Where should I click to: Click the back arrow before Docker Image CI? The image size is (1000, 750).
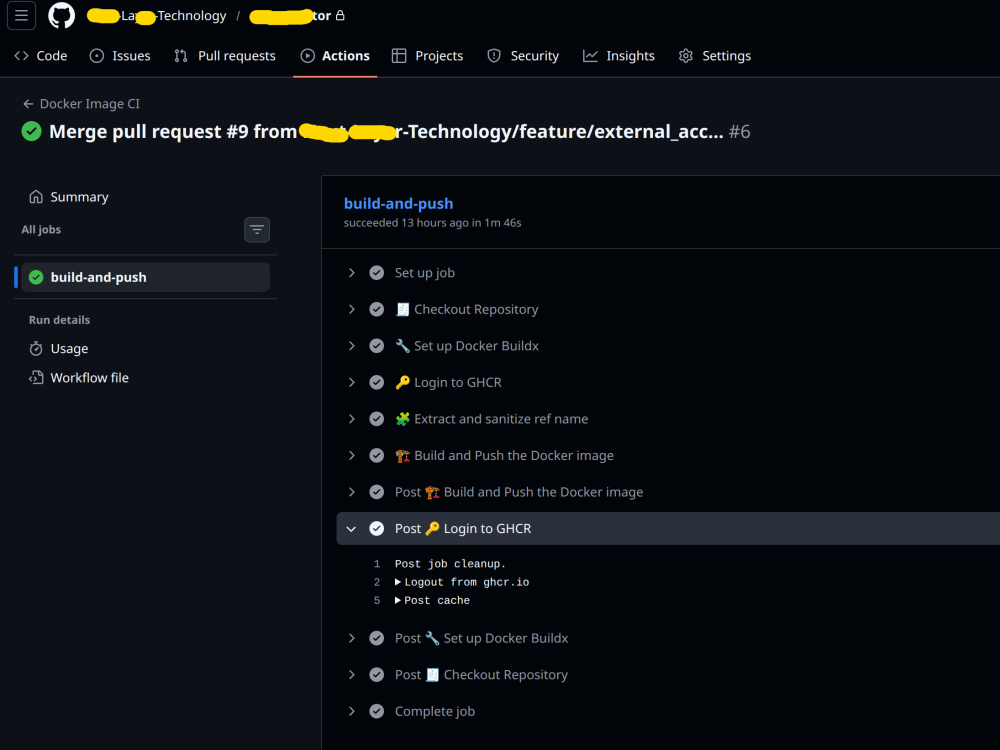pyautogui.click(x=28, y=104)
